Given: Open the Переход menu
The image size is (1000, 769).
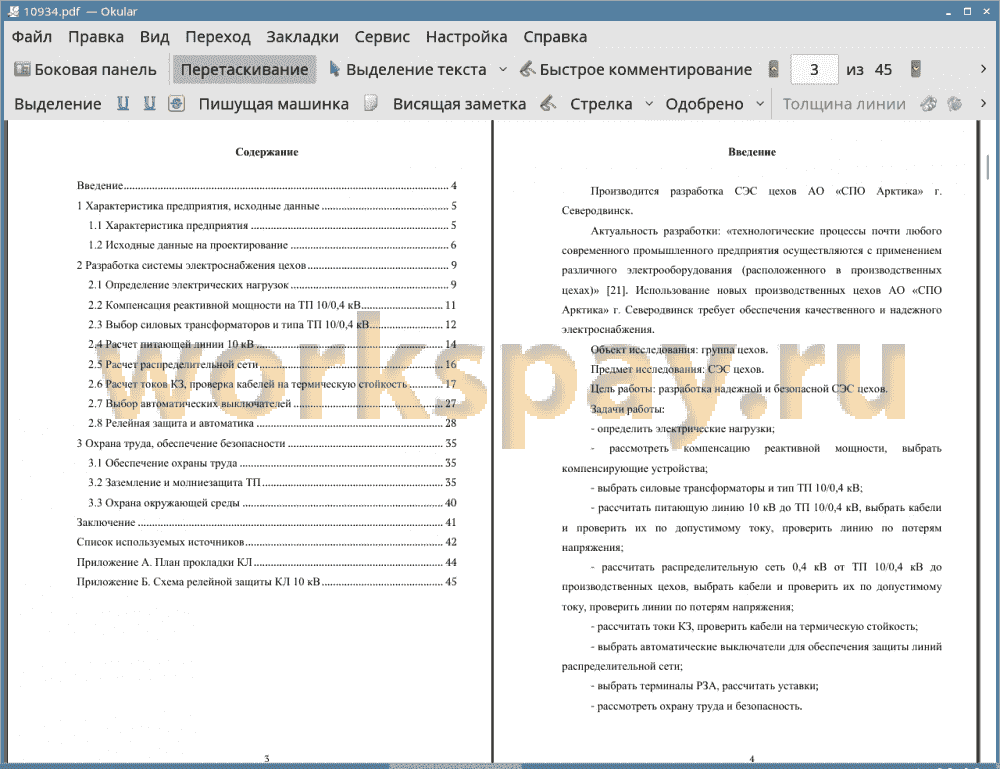Looking at the screenshot, I should (x=217, y=37).
